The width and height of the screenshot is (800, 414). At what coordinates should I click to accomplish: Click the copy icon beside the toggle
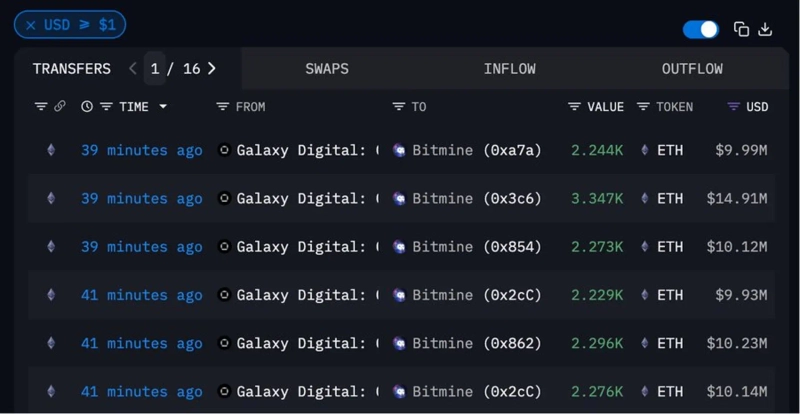pyautogui.click(x=741, y=29)
